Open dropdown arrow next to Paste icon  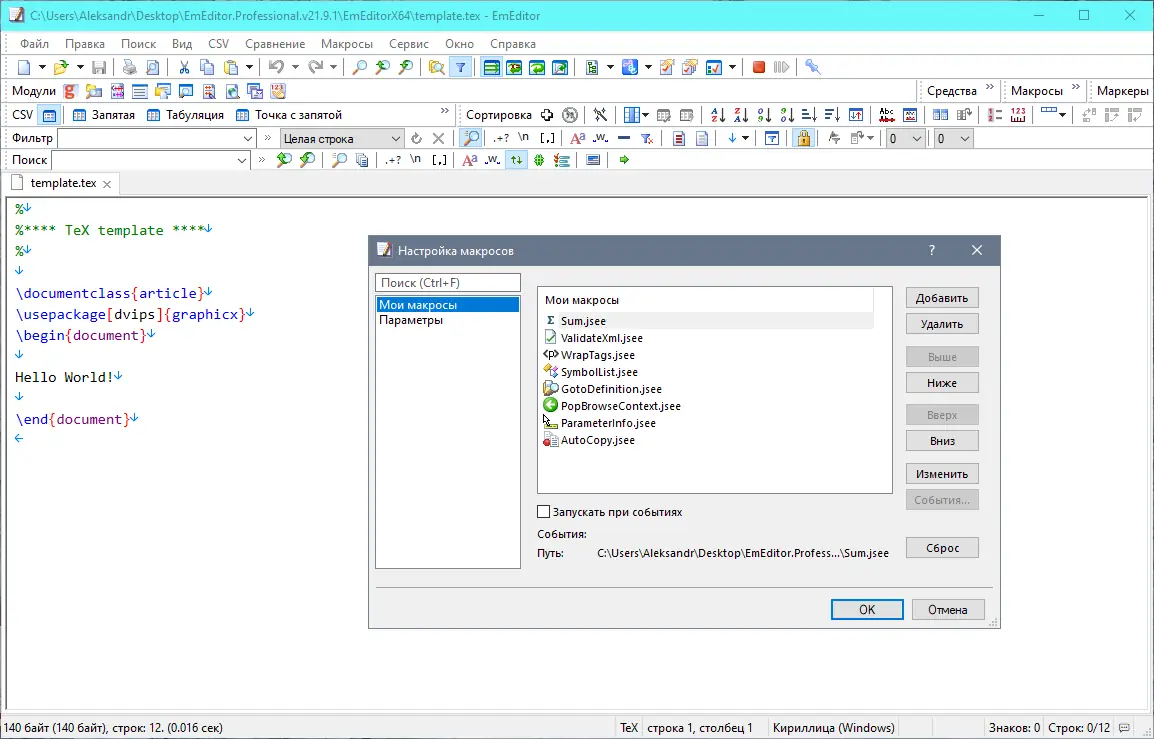[x=249, y=68]
